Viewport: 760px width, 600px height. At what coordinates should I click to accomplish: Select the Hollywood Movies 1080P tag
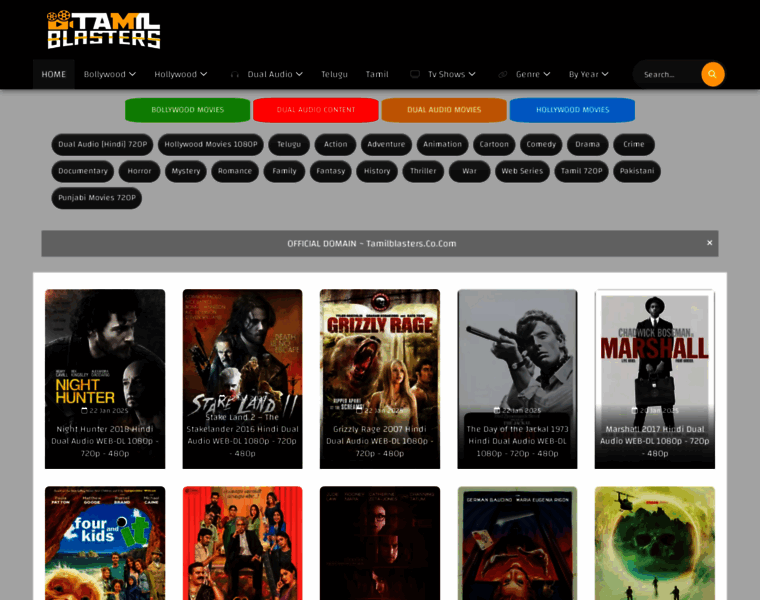[x=211, y=144]
